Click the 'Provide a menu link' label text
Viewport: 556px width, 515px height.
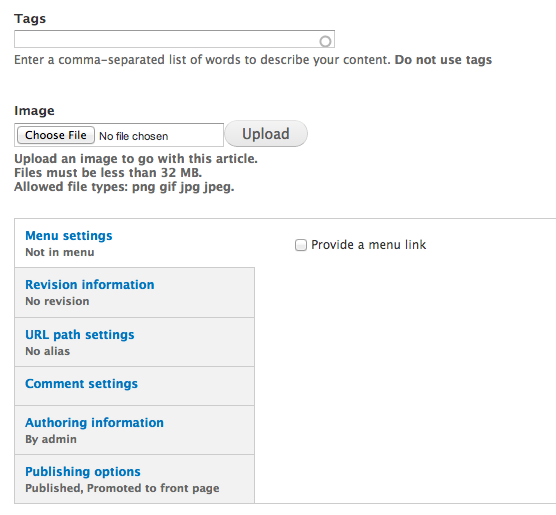(368, 245)
